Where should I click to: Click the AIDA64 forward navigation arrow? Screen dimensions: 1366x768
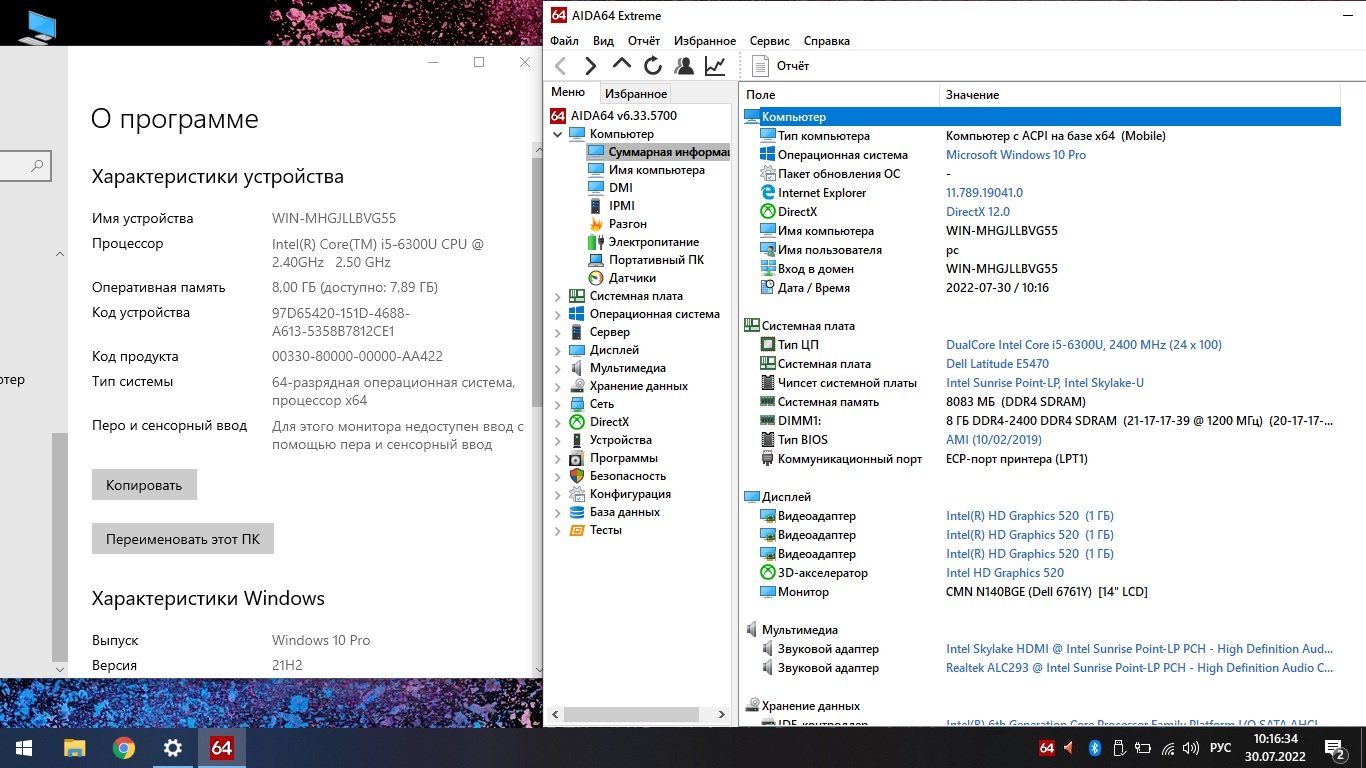point(591,66)
